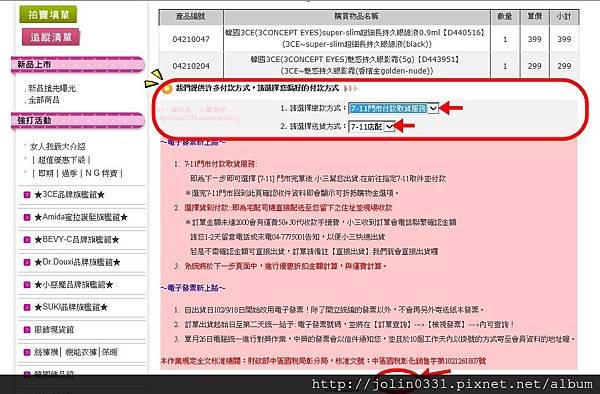Click purple bullet icon next to 小惡魔品牌旗艦館
The image size is (600, 394).
27,285
